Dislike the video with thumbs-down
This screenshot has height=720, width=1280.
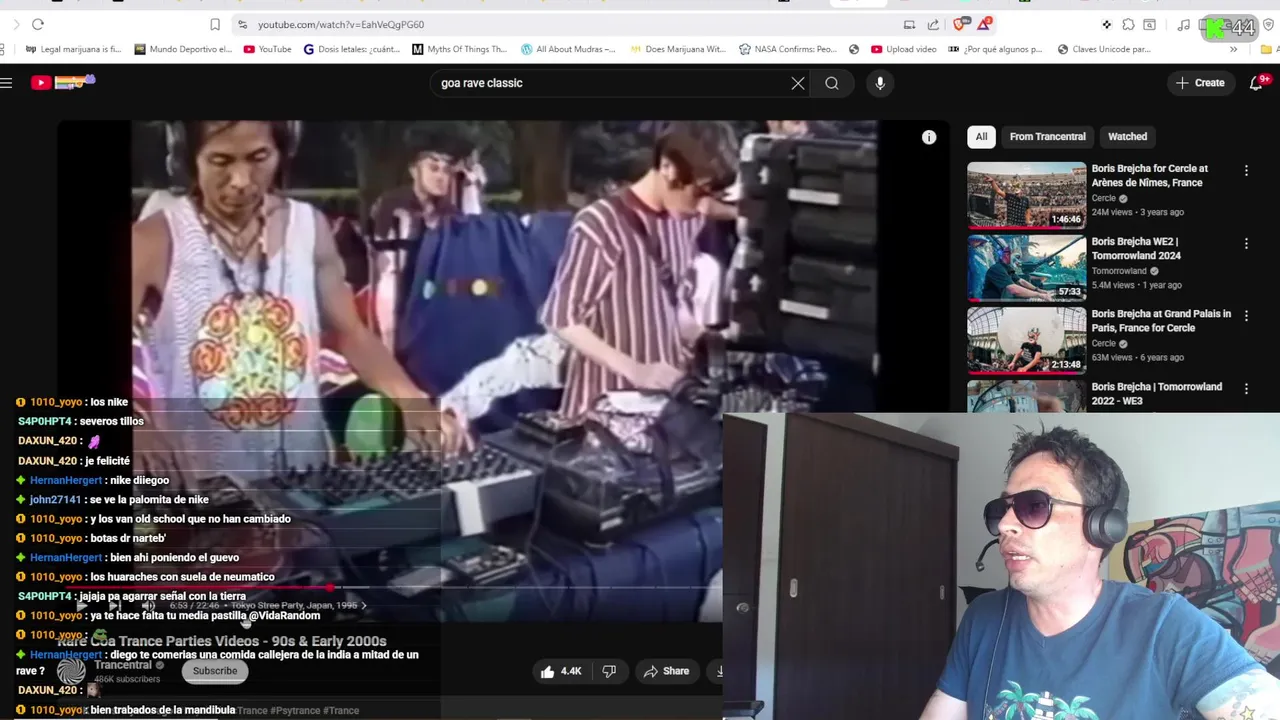tap(609, 671)
